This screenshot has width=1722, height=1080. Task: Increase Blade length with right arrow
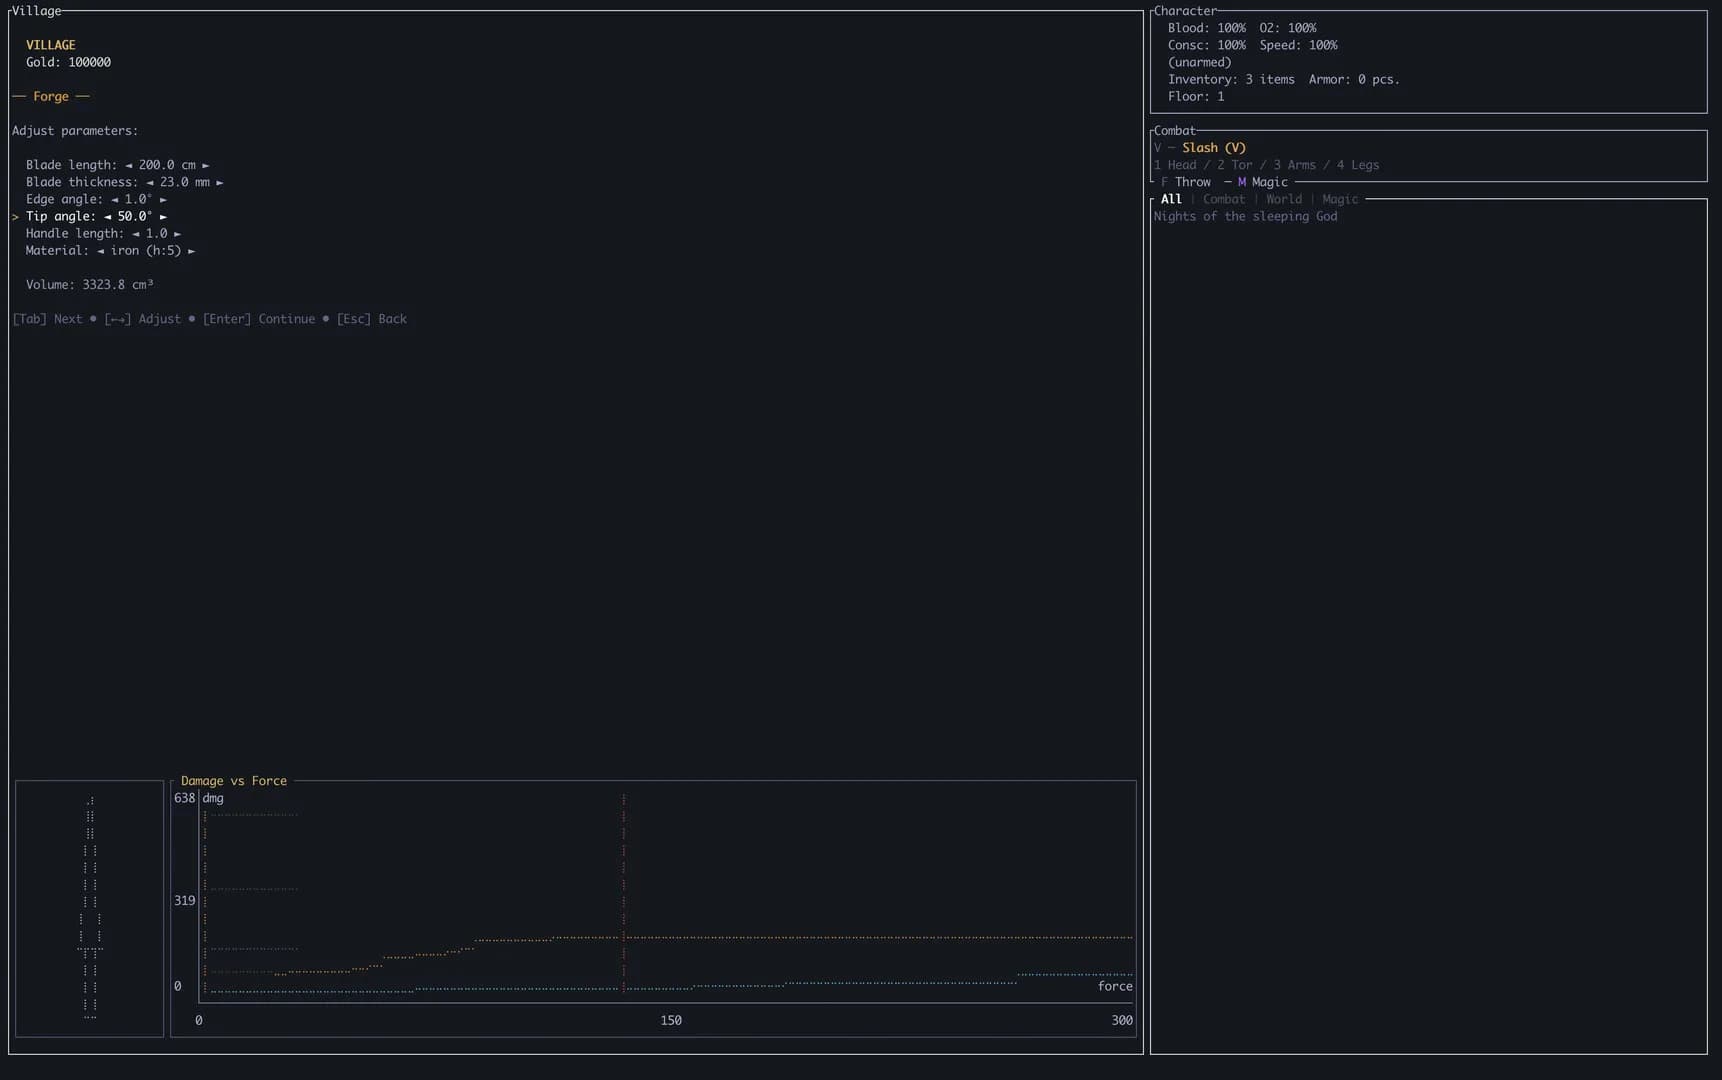206,166
